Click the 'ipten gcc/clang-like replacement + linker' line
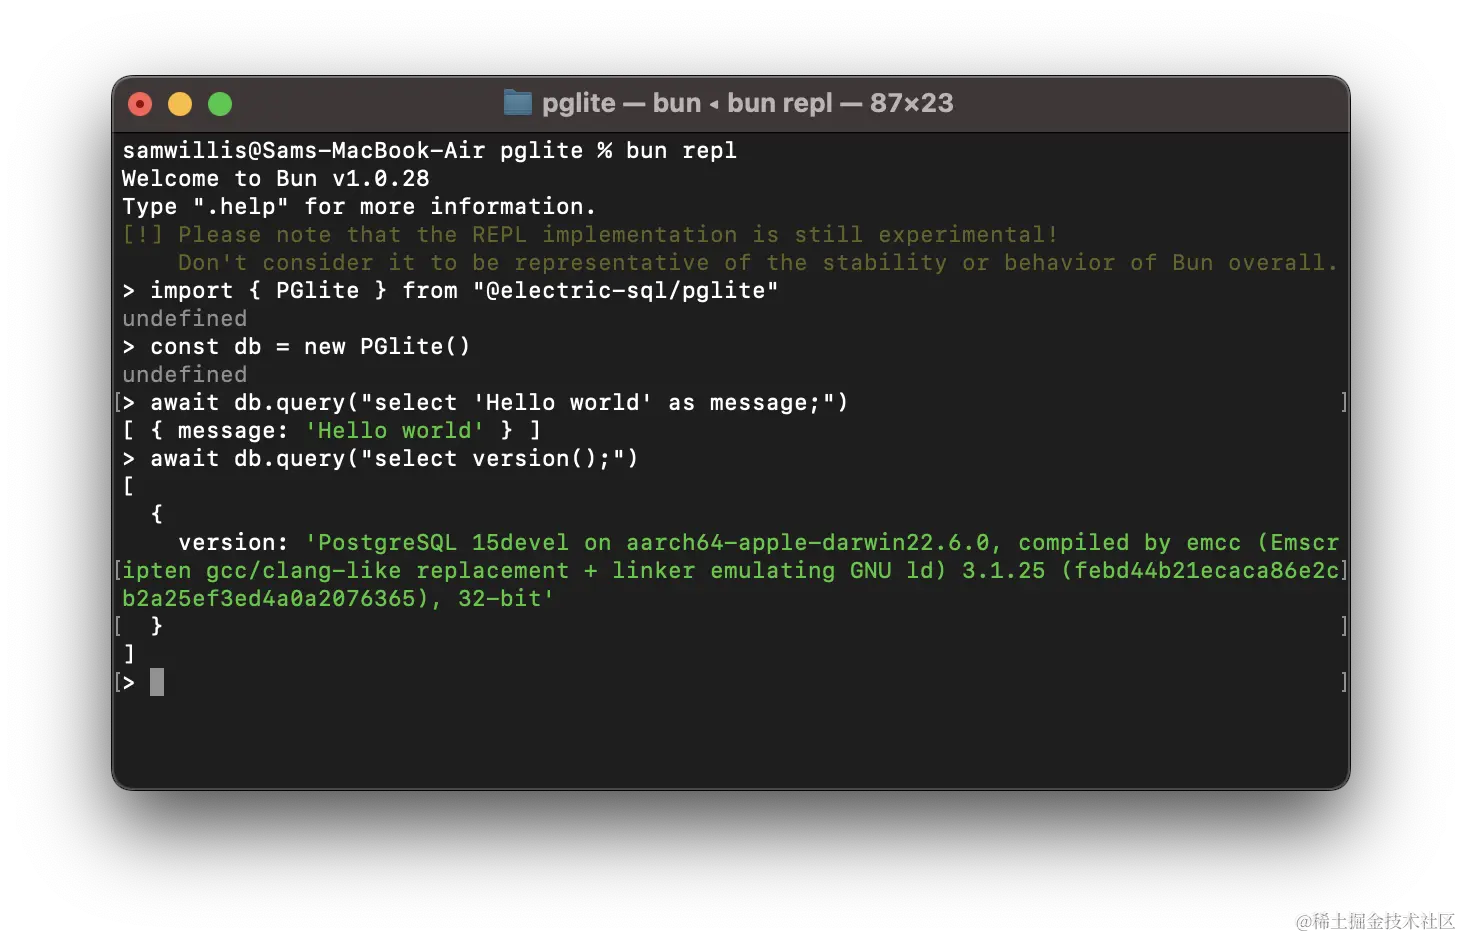The image size is (1462, 938). point(730,571)
